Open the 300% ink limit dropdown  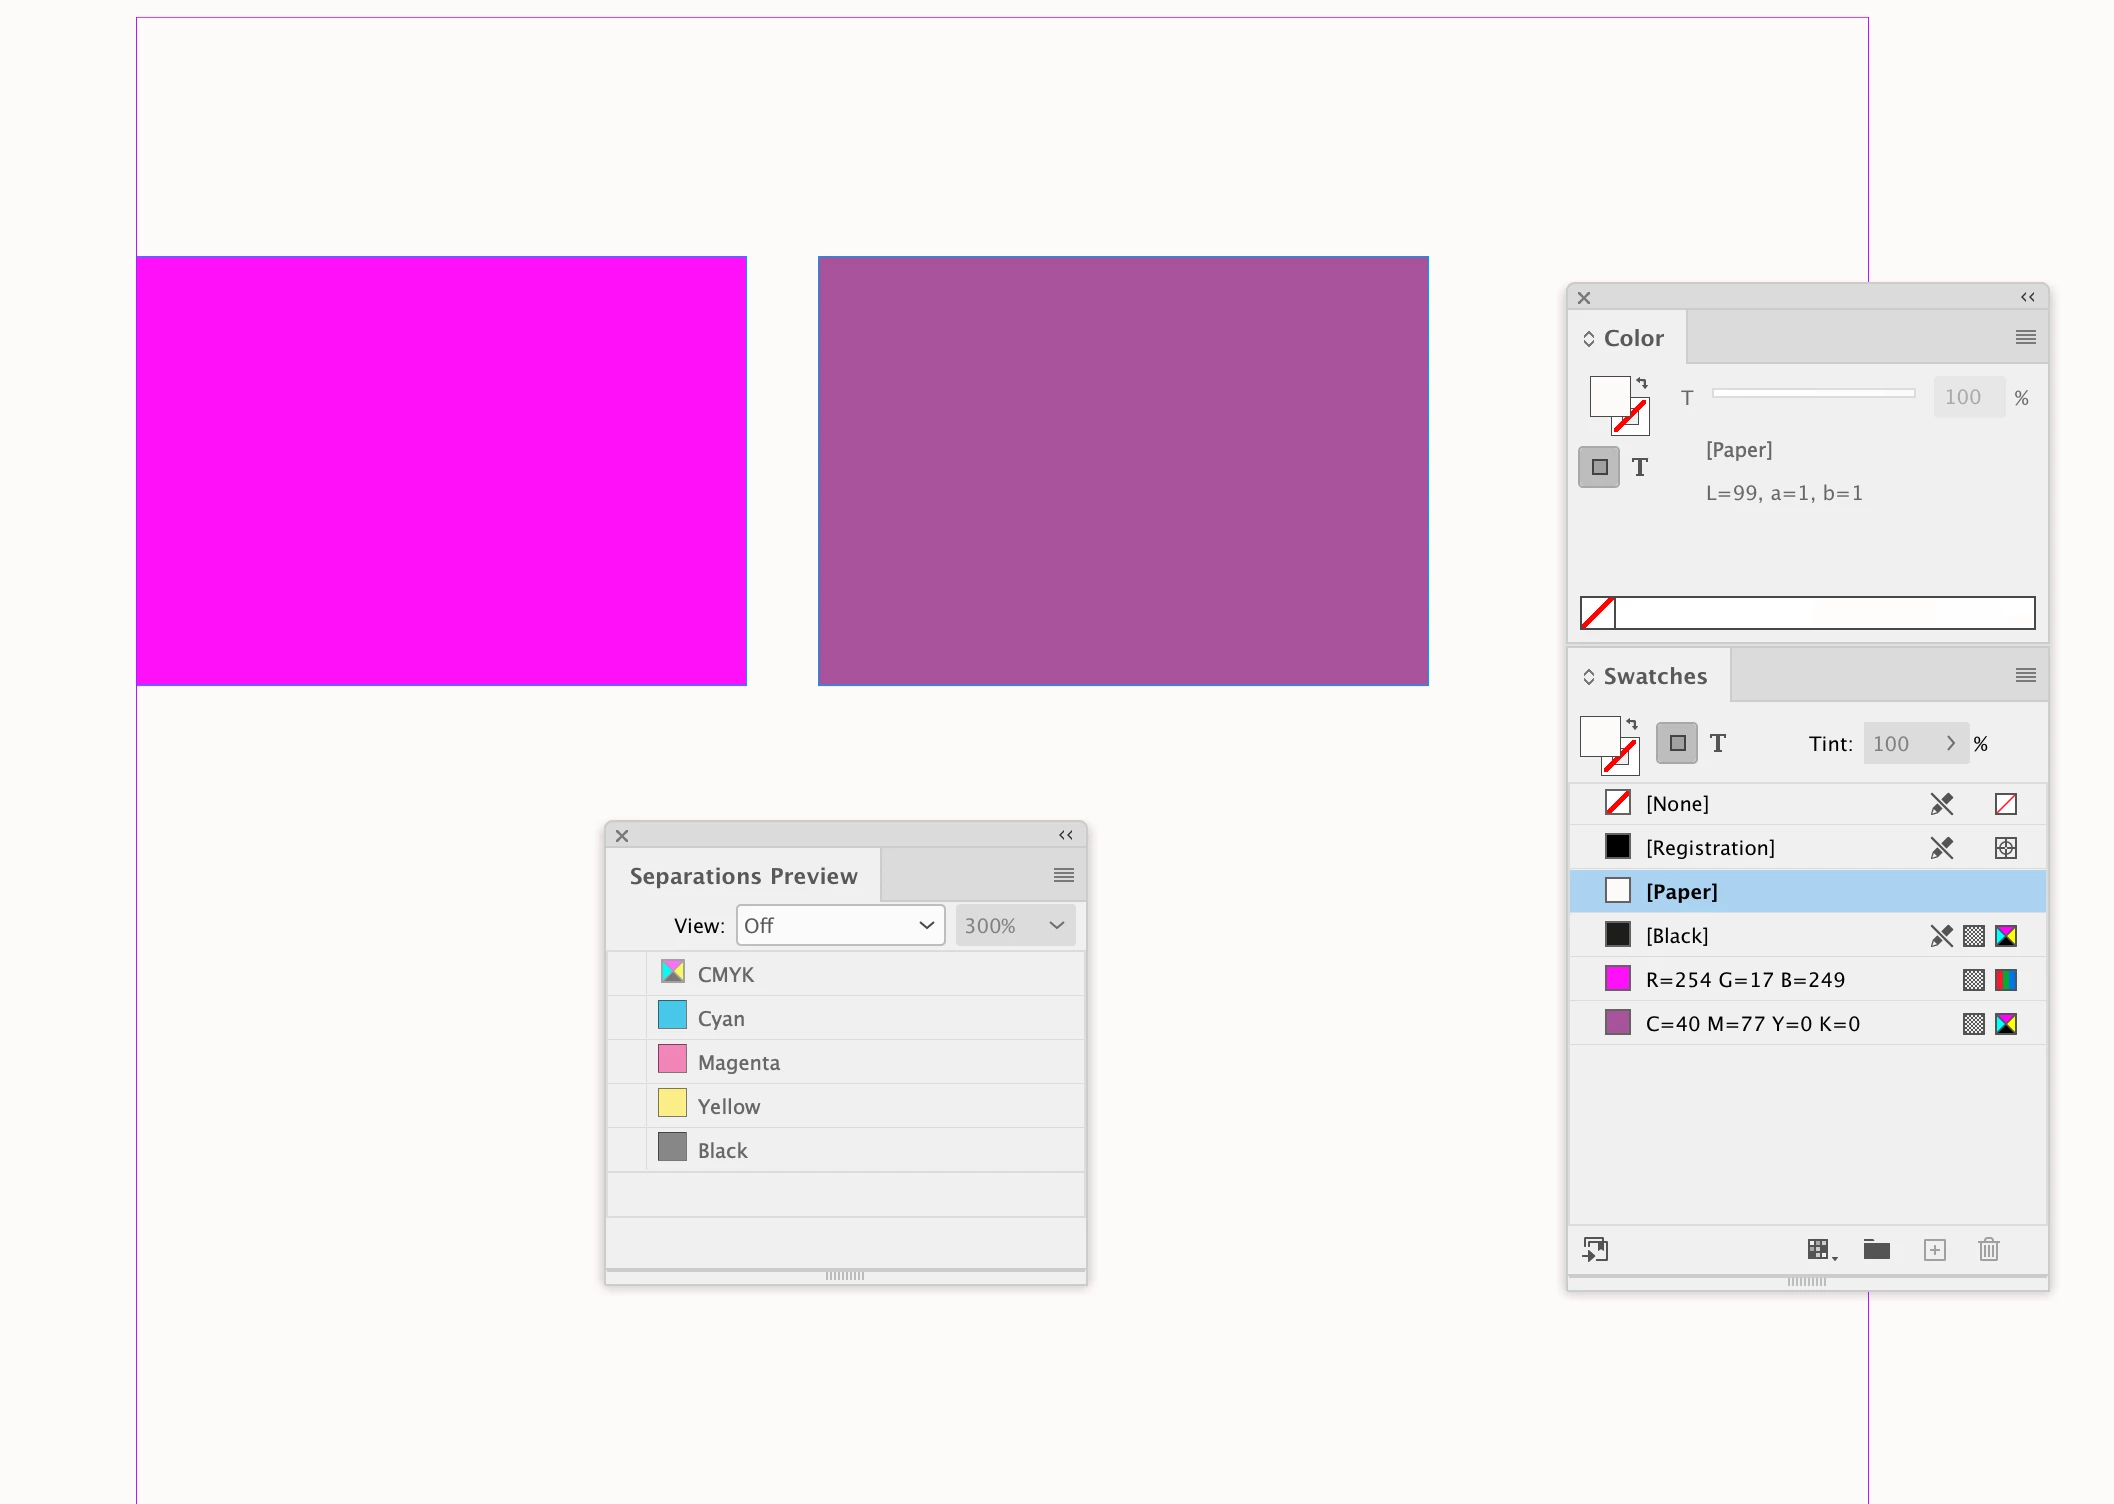pyautogui.click(x=1014, y=926)
